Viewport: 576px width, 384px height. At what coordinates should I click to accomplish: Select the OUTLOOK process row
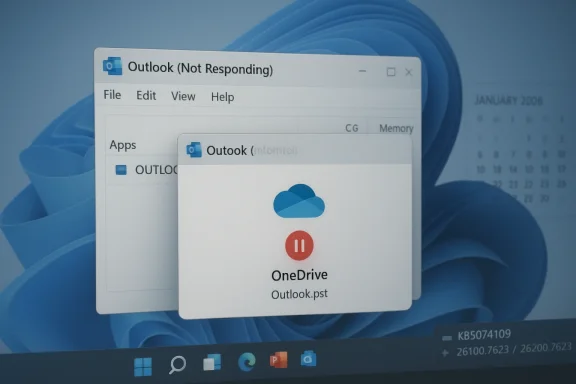(x=143, y=170)
